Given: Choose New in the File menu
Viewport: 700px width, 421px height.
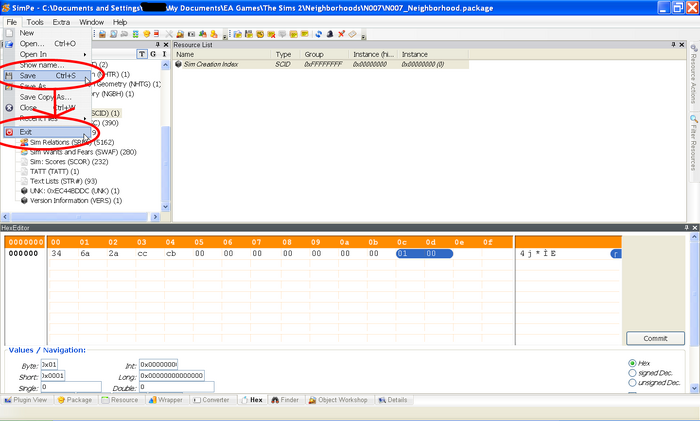Looking at the screenshot, I should coord(47,33).
